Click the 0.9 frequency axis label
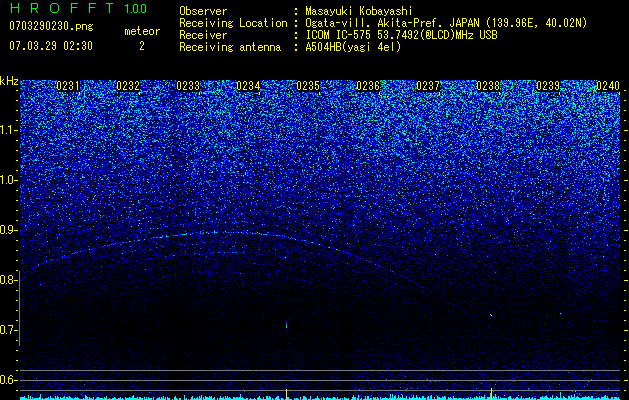The width and height of the screenshot is (629, 400). tap(9, 230)
